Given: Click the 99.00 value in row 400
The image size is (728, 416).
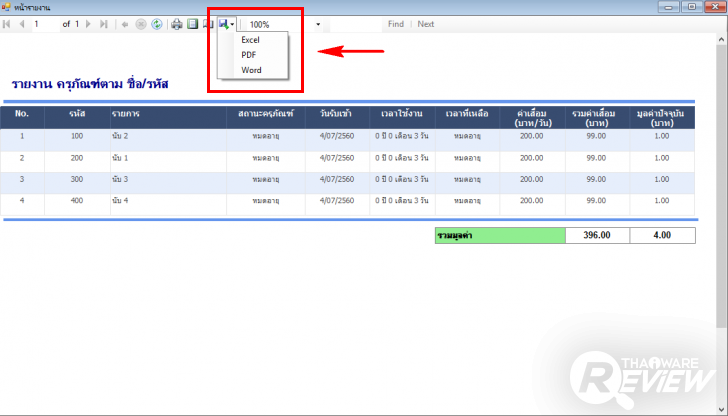Looking at the screenshot, I should click(596, 201).
